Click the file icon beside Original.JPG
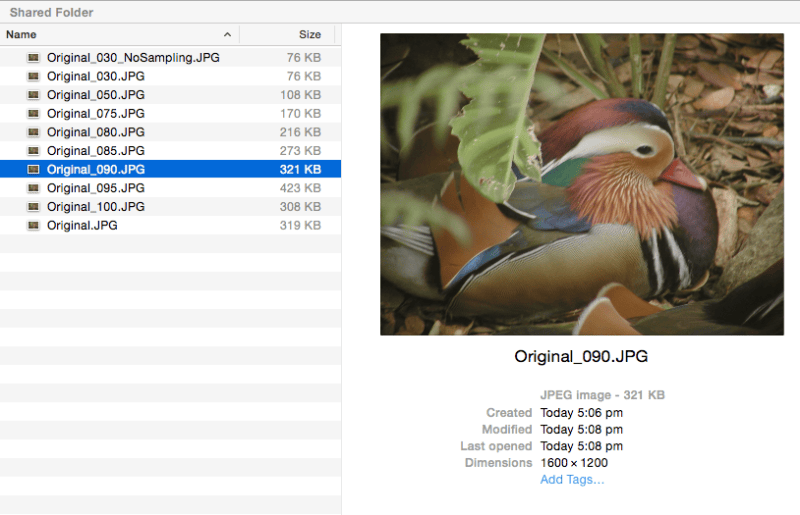 [33, 225]
